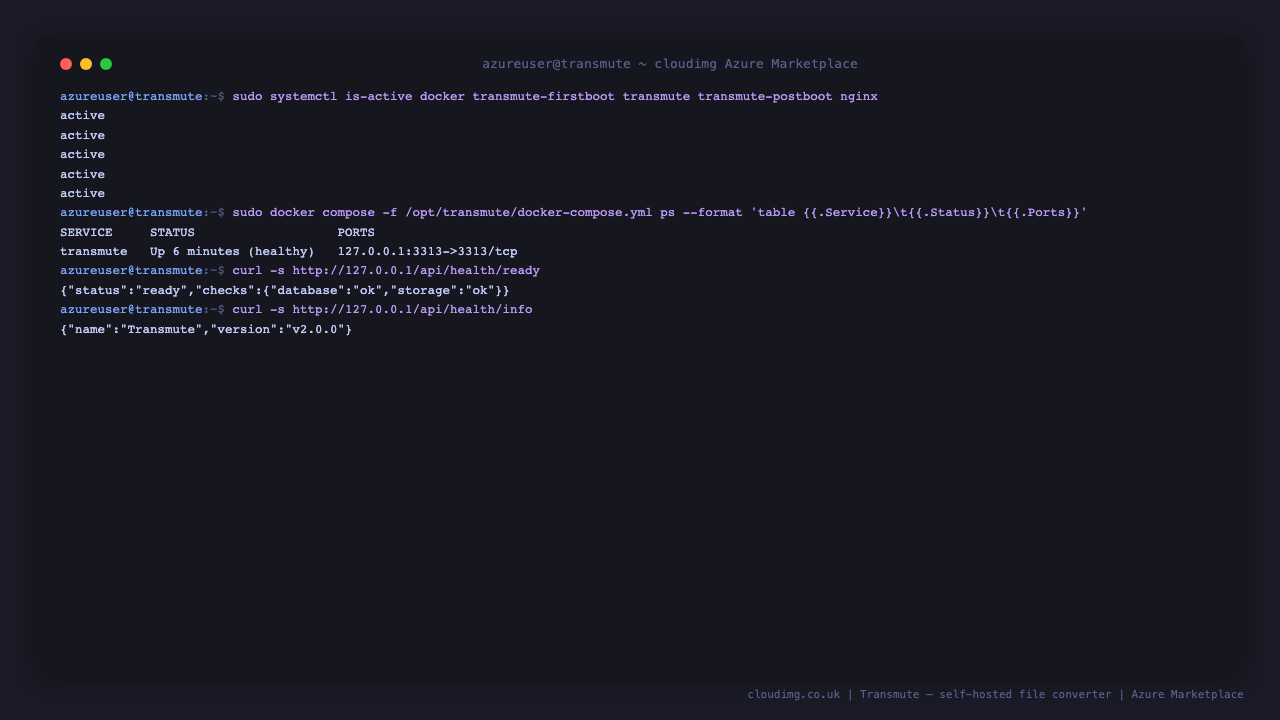Click the 'curl -s http://127.0.0.1/api/health/ready' command
1280x720 pixels.
(386, 271)
